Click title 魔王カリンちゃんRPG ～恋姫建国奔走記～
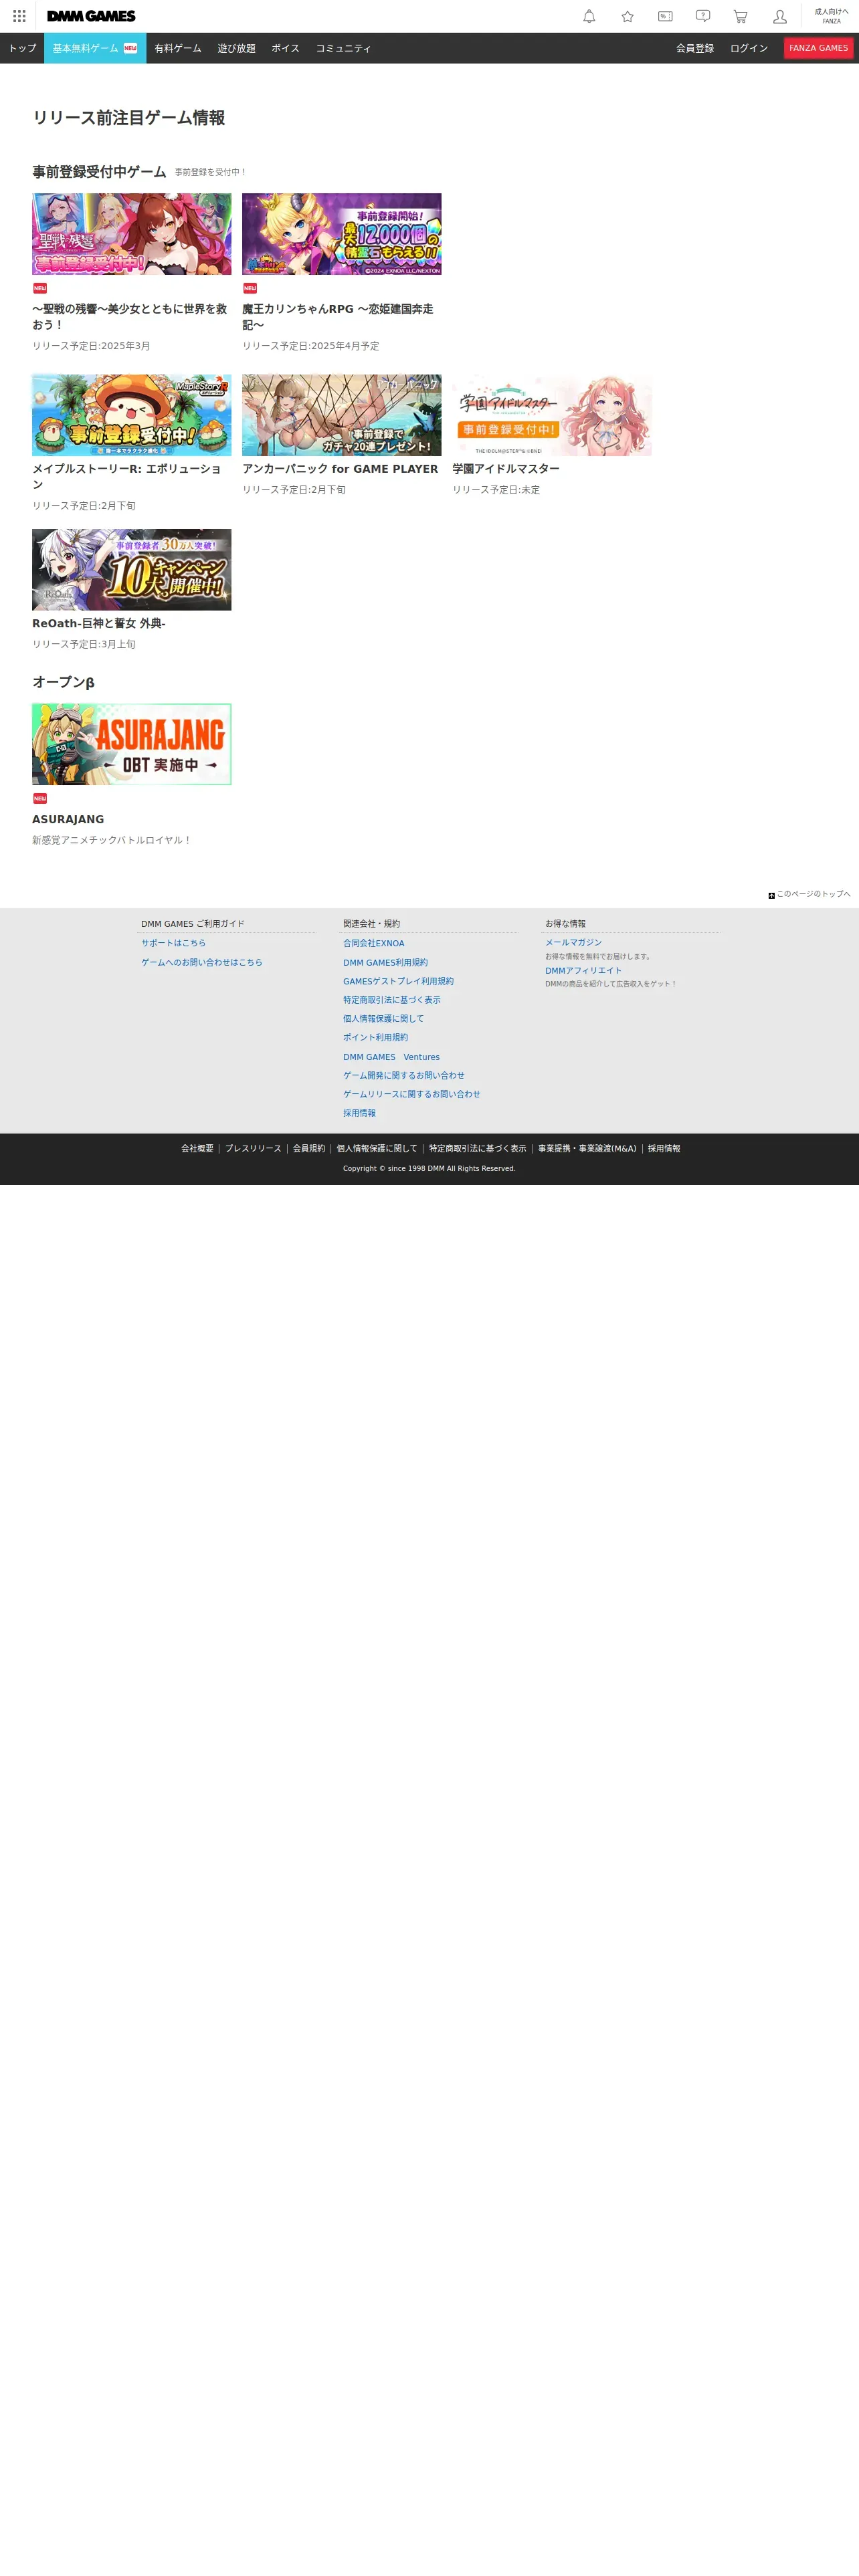The image size is (859, 2576). 338,317
